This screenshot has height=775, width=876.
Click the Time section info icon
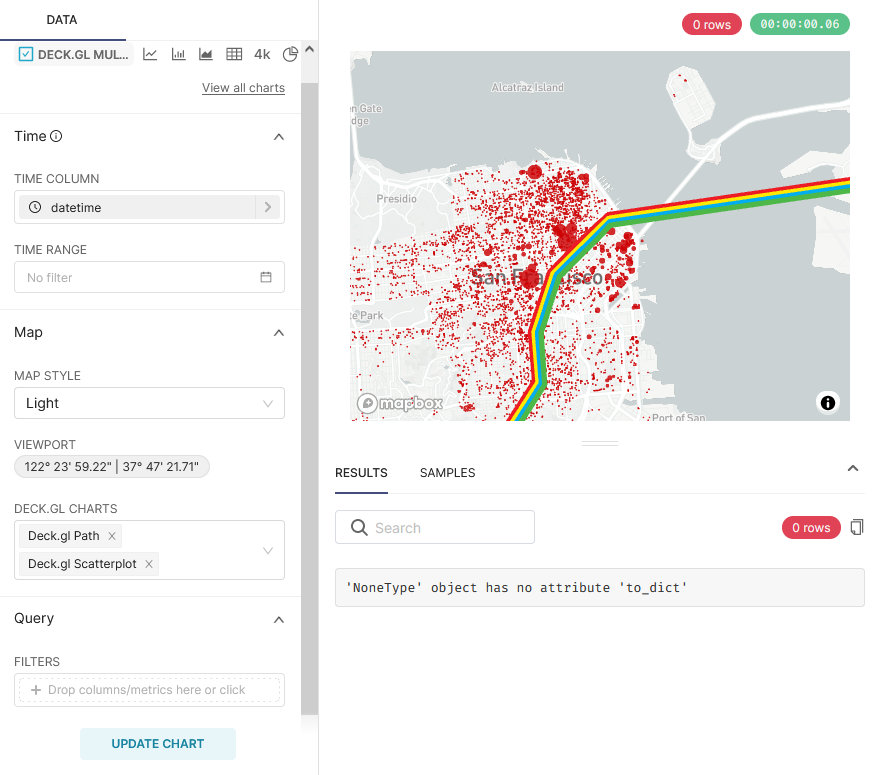coord(57,136)
